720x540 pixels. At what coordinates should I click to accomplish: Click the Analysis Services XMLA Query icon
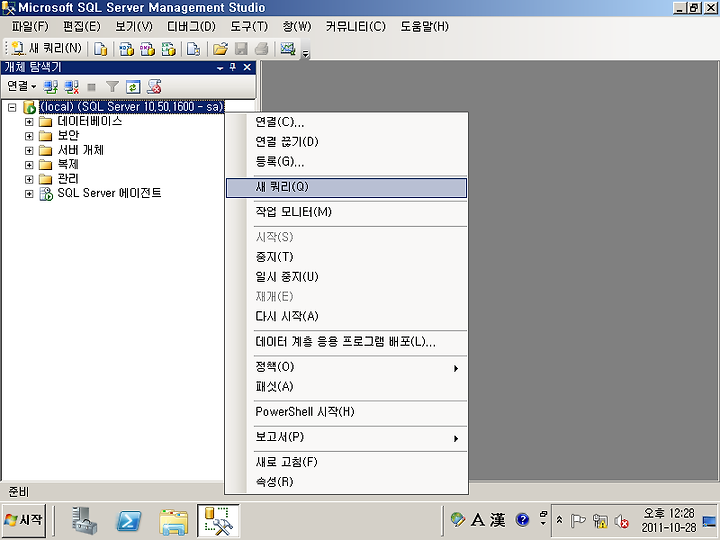tap(169, 49)
